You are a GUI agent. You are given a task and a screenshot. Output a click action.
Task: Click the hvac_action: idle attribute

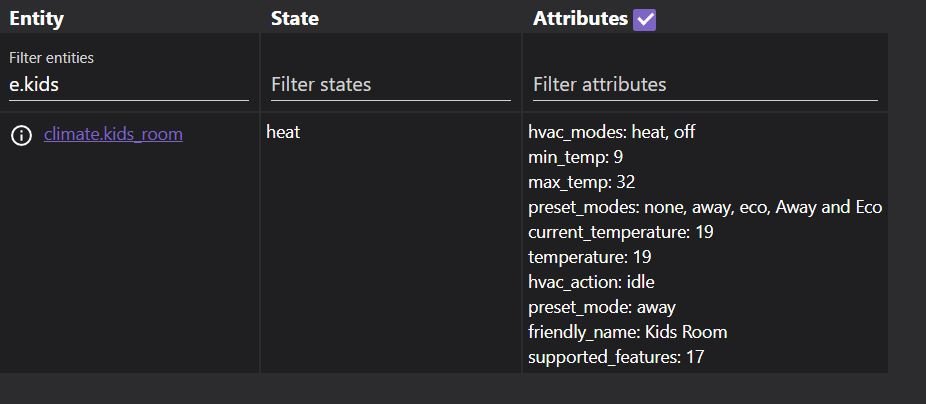click(591, 282)
